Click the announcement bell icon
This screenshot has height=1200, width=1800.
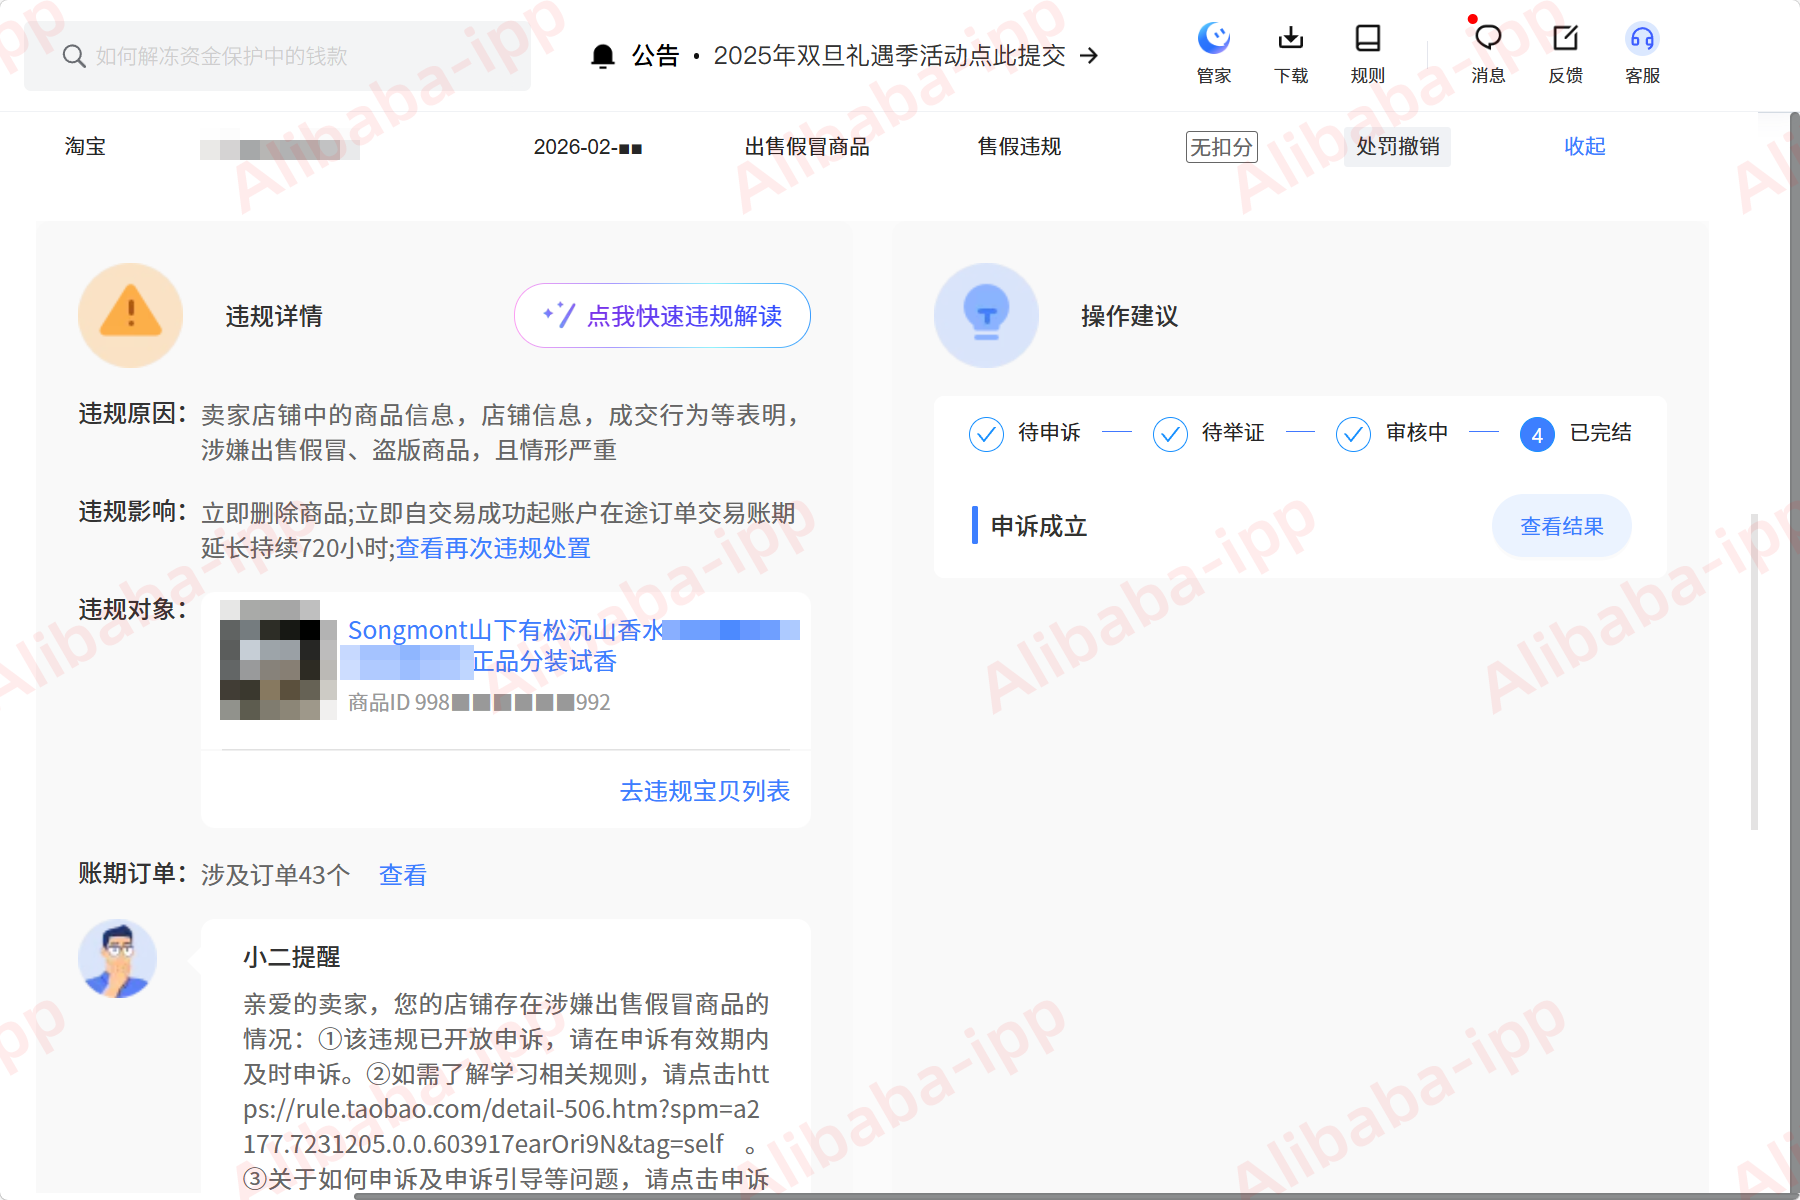(603, 56)
